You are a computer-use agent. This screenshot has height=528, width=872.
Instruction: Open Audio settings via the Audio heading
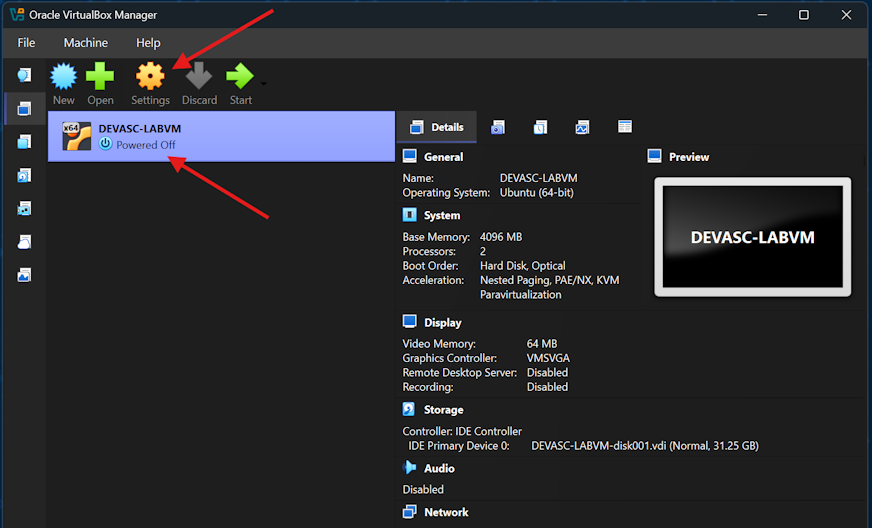(439, 468)
